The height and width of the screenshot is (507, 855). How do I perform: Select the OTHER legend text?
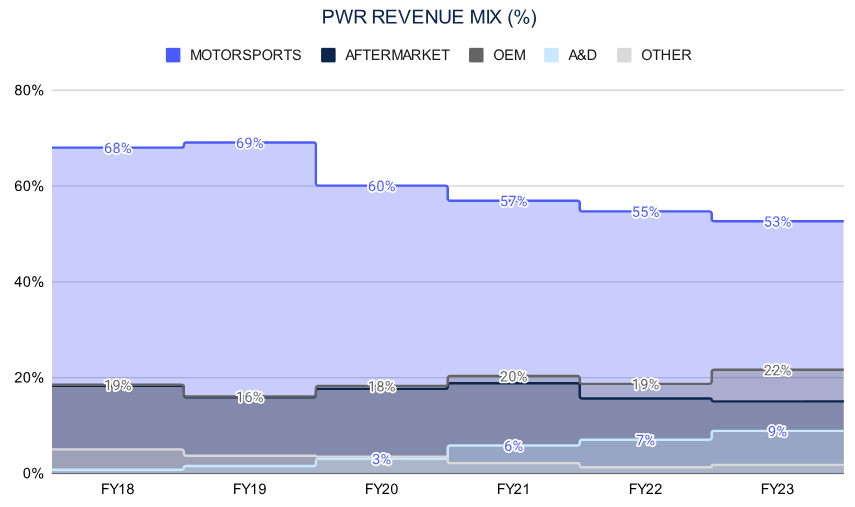coord(666,55)
